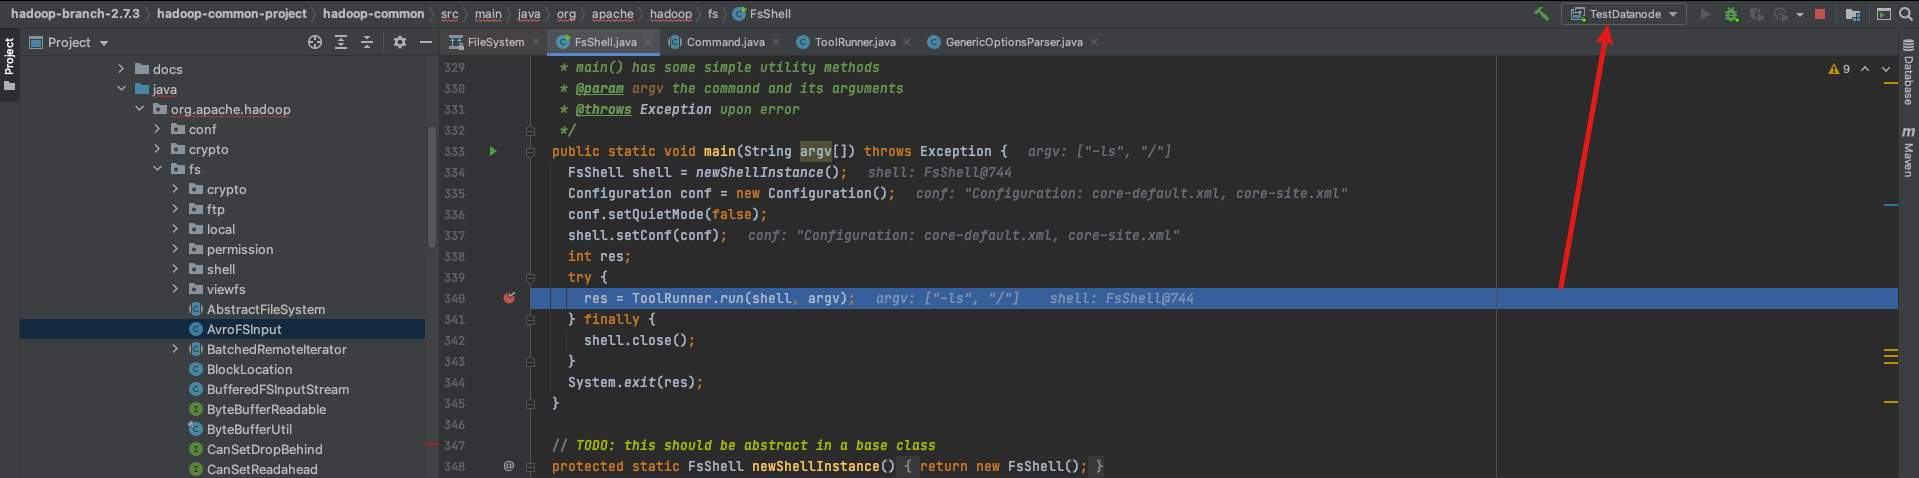Hide the Project panel with minus icon
1919x478 pixels.
(x=426, y=42)
